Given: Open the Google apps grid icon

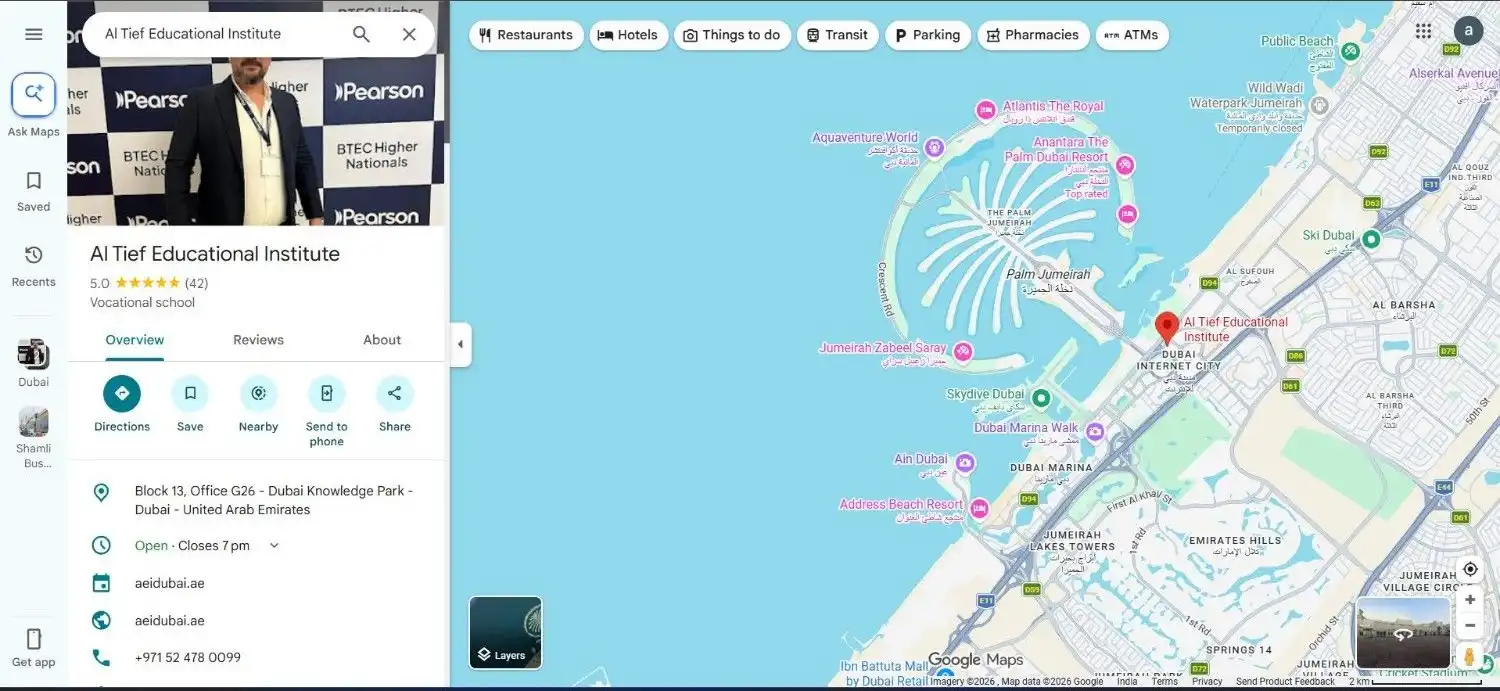Looking at the screenshot, I should click(x=1424, y=31).
